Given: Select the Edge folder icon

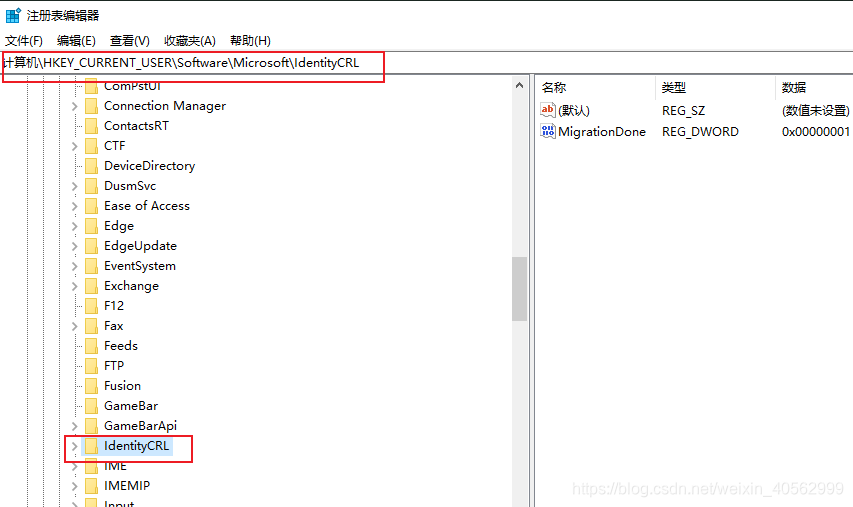Looking at the screenshot, I should [x=91, y=226].
